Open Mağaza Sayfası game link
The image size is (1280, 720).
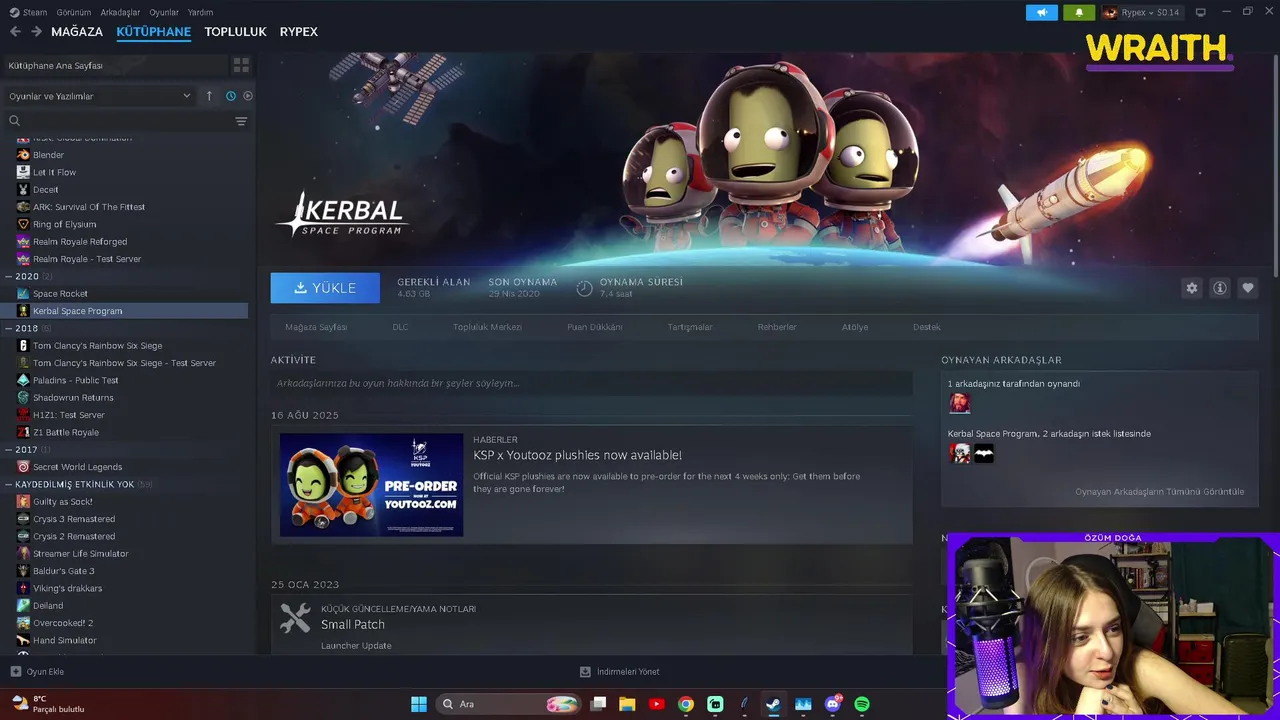click(316, 327)
